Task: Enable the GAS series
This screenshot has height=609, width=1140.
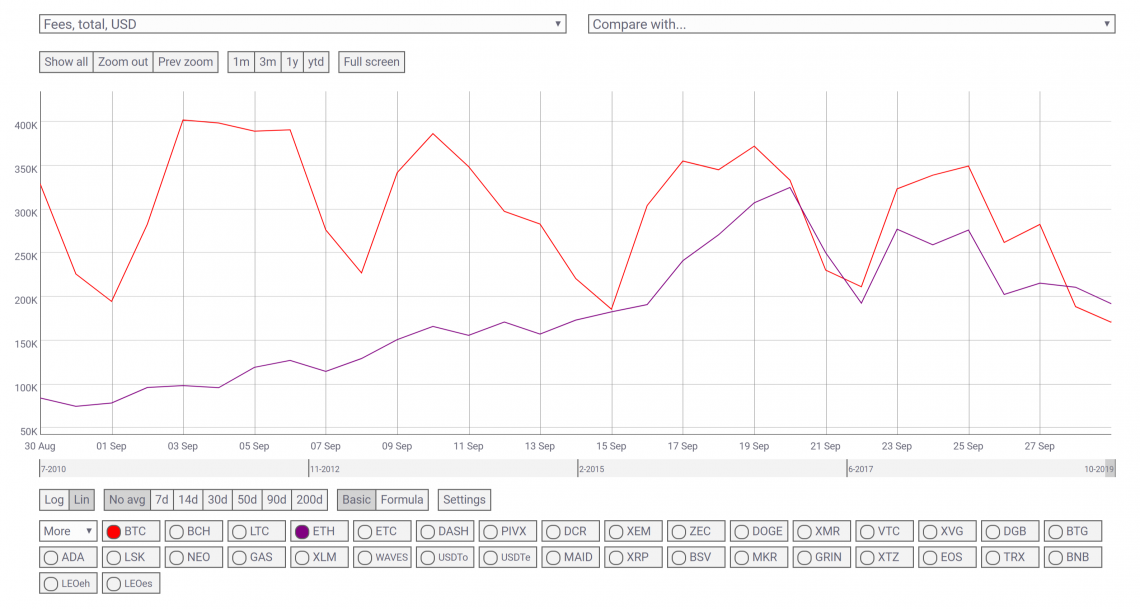Action: (256, 557)
